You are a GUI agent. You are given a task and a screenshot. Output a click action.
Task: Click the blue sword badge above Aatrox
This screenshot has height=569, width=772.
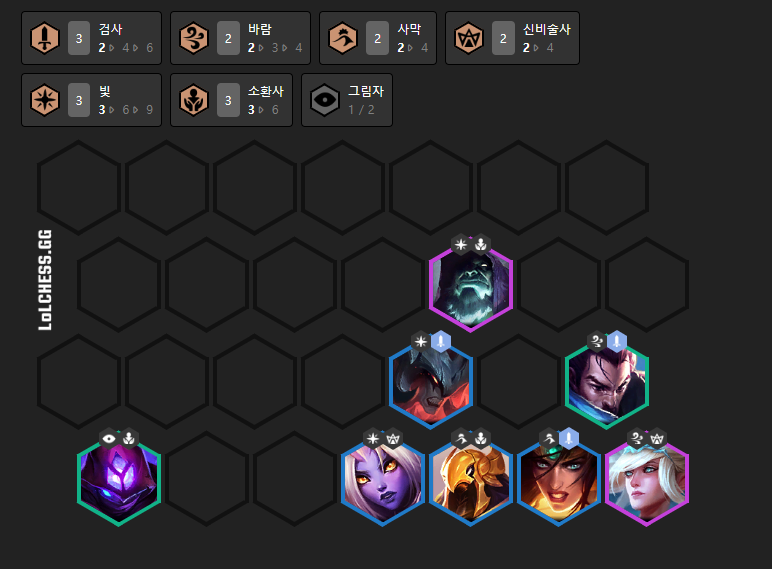441,341
